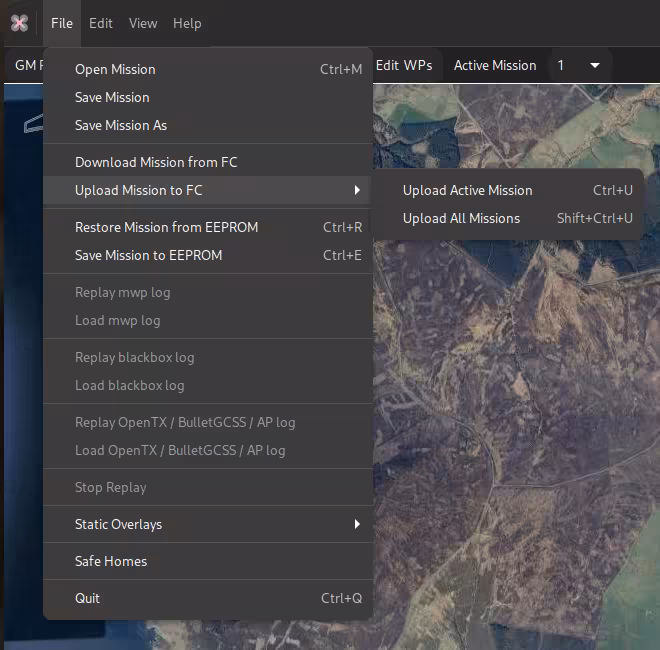Open Safe Homes from File menu
The height and width of the screenshot is (650, 660).
click(x=208, y=561)
